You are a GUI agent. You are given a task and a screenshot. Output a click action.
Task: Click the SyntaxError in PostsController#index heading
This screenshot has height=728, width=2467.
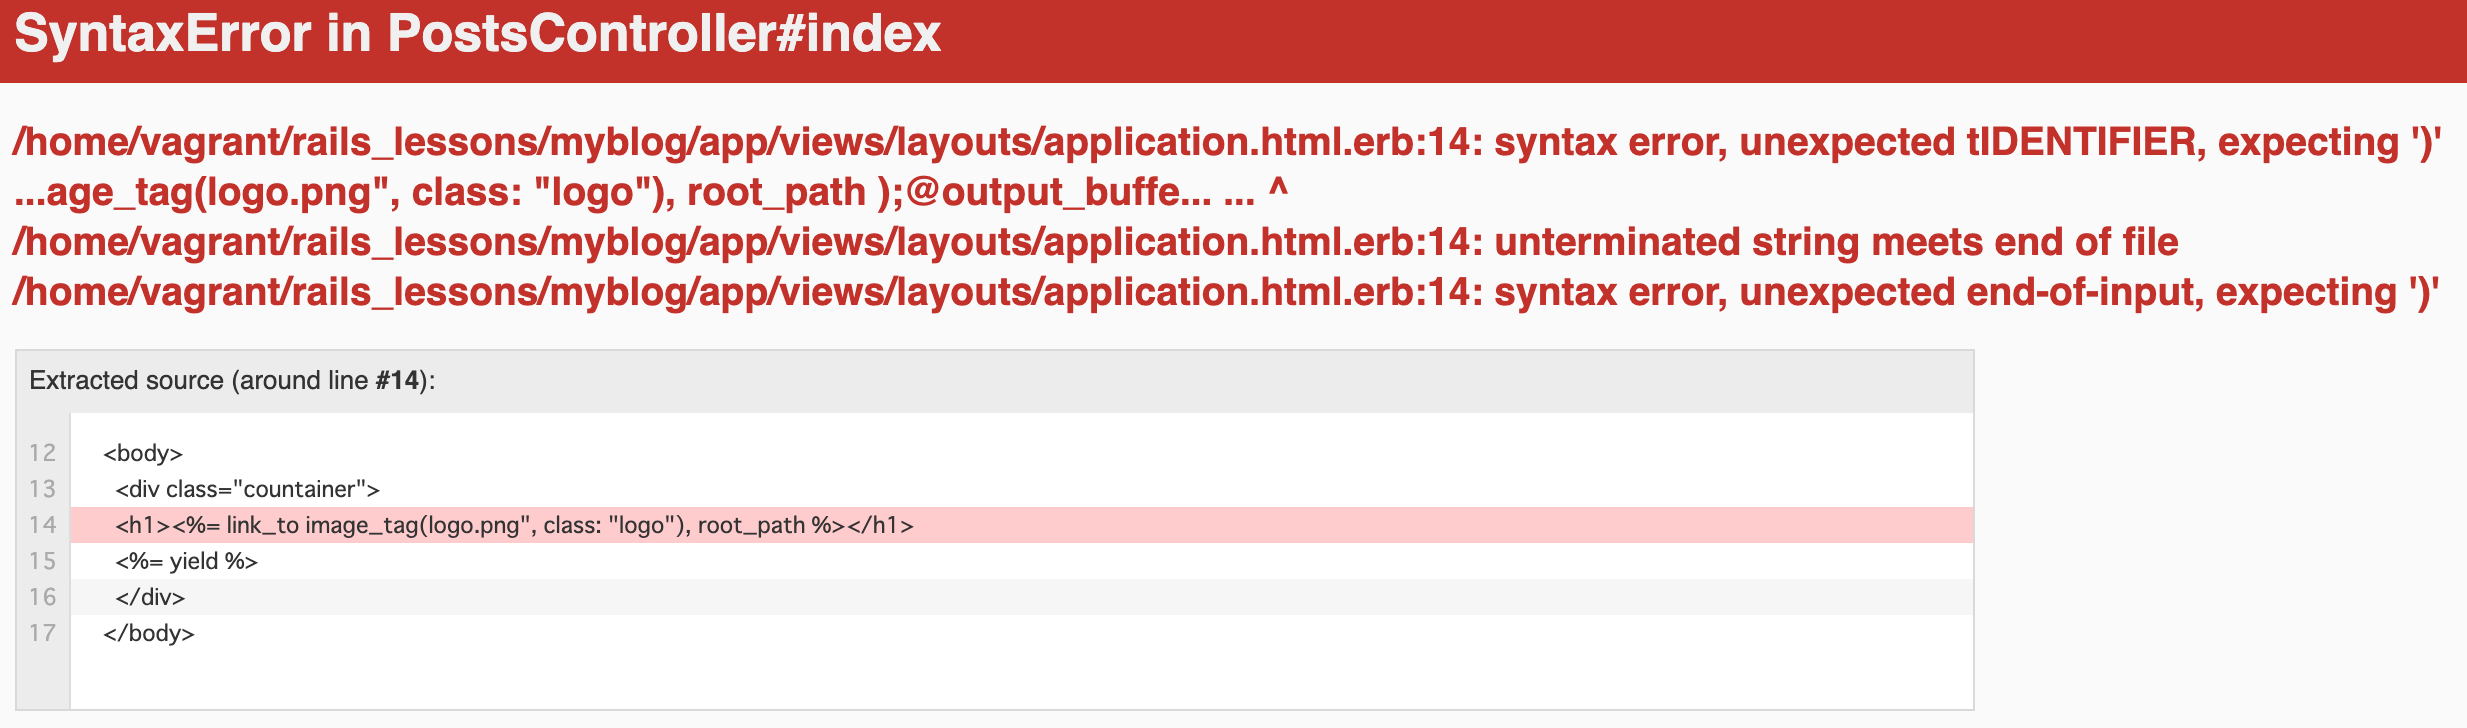point(478,34)
